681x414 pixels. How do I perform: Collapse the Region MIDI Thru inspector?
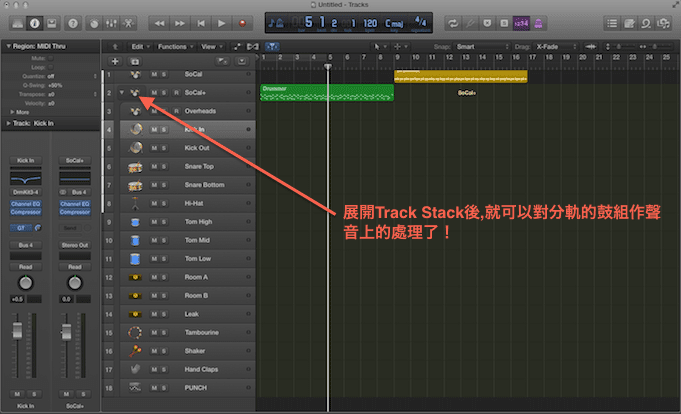point(8,46)
